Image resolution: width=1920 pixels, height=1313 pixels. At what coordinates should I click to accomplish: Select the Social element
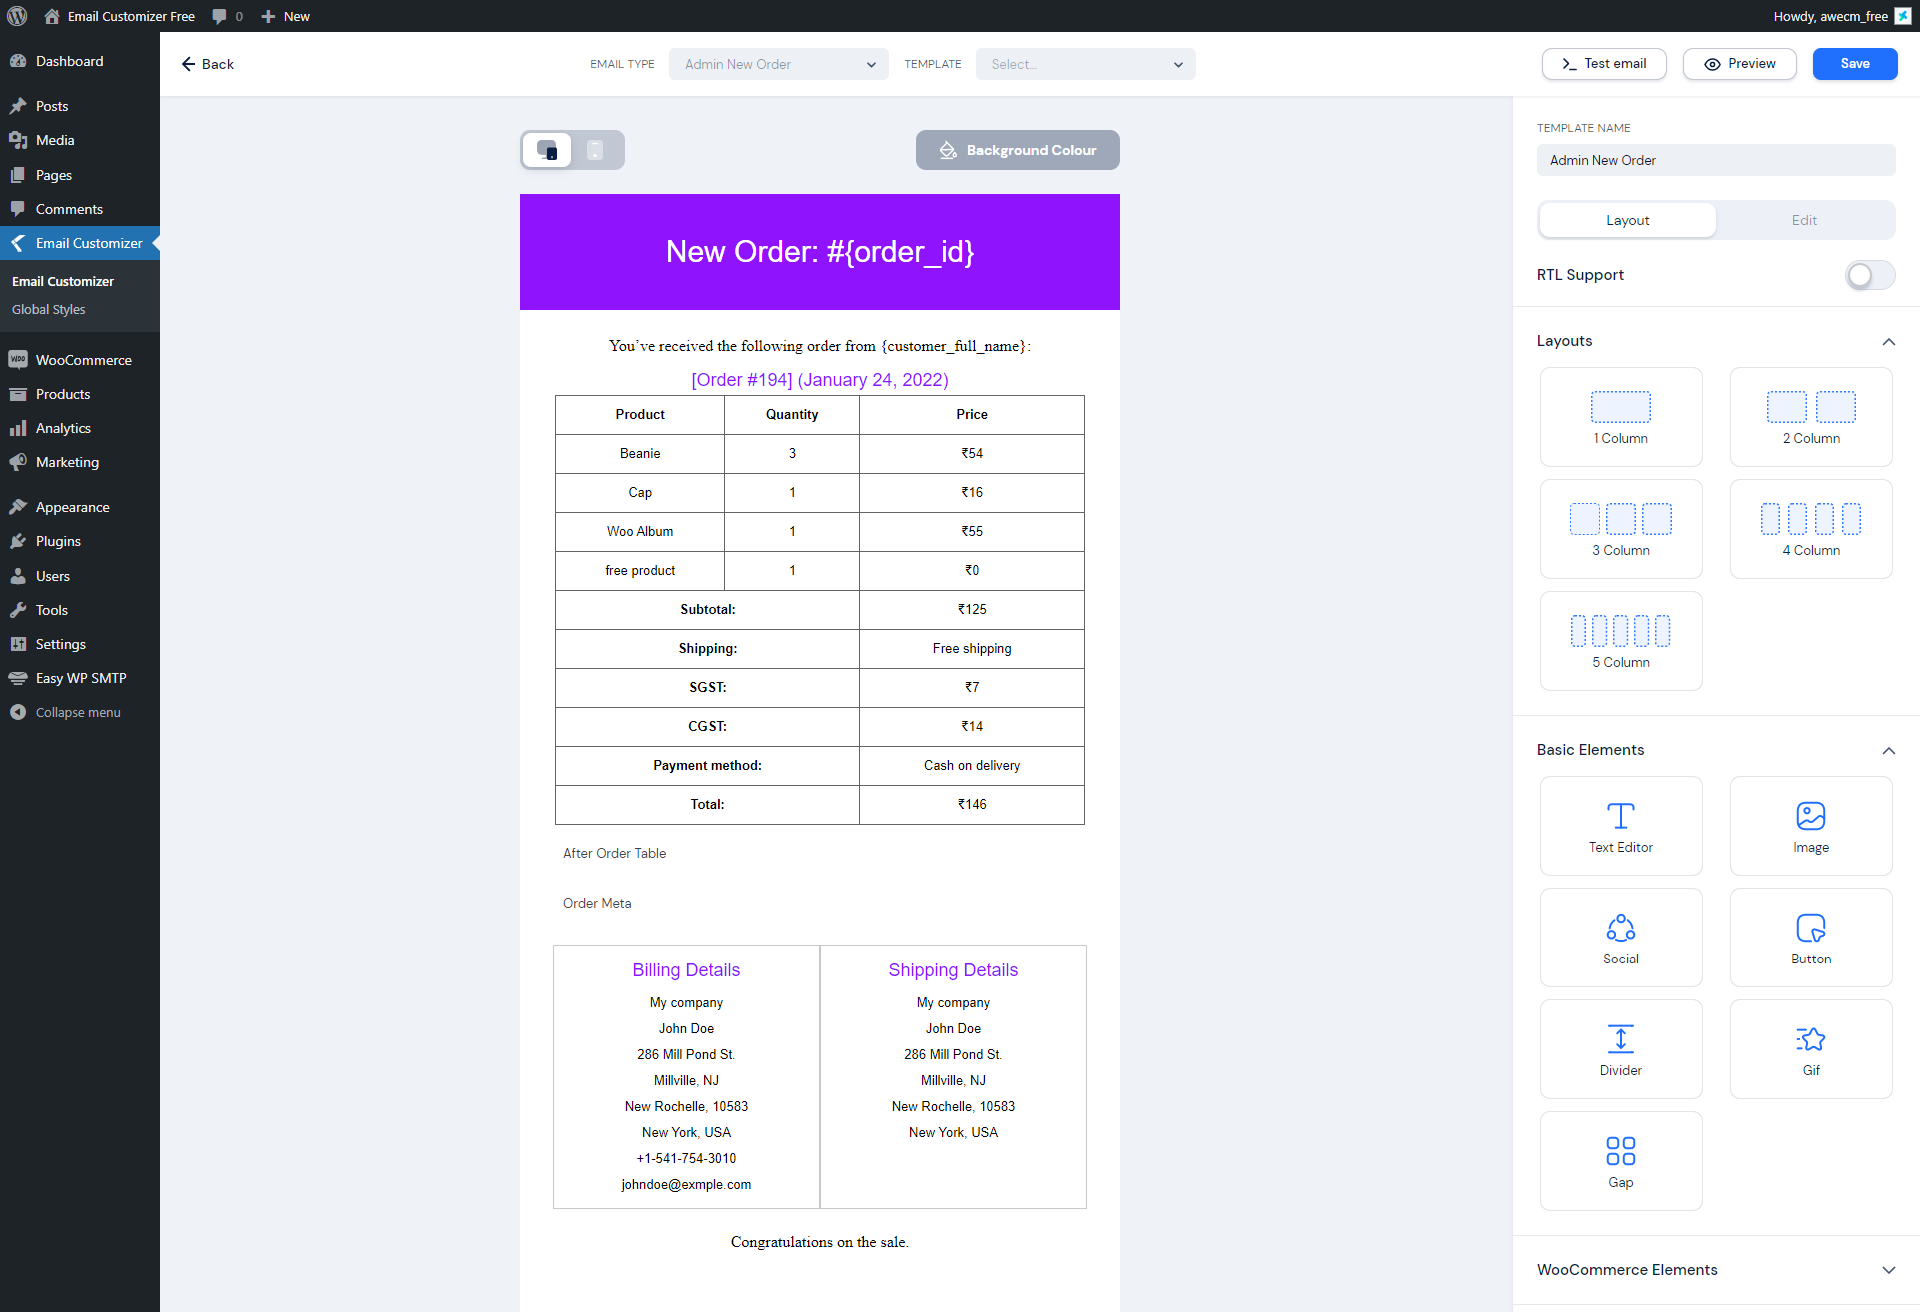[x=1621, y=938]
